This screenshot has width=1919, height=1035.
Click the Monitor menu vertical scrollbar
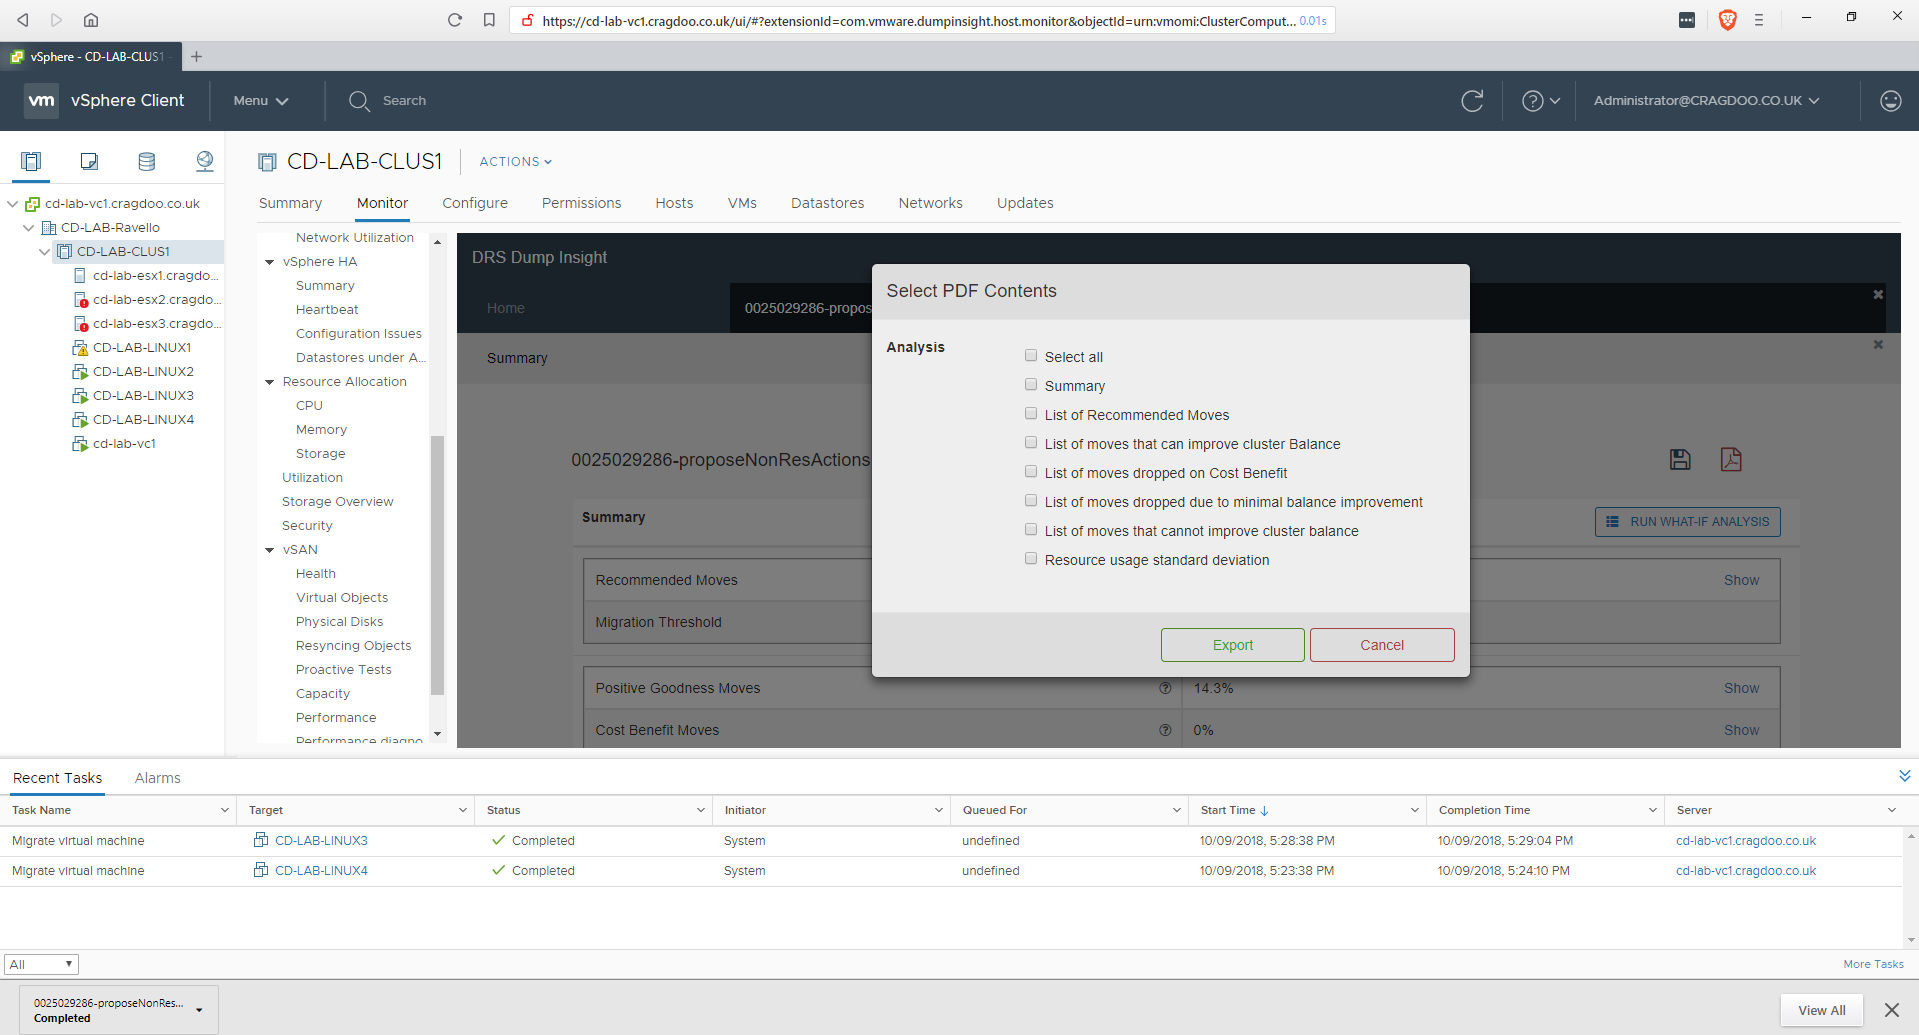437,565
